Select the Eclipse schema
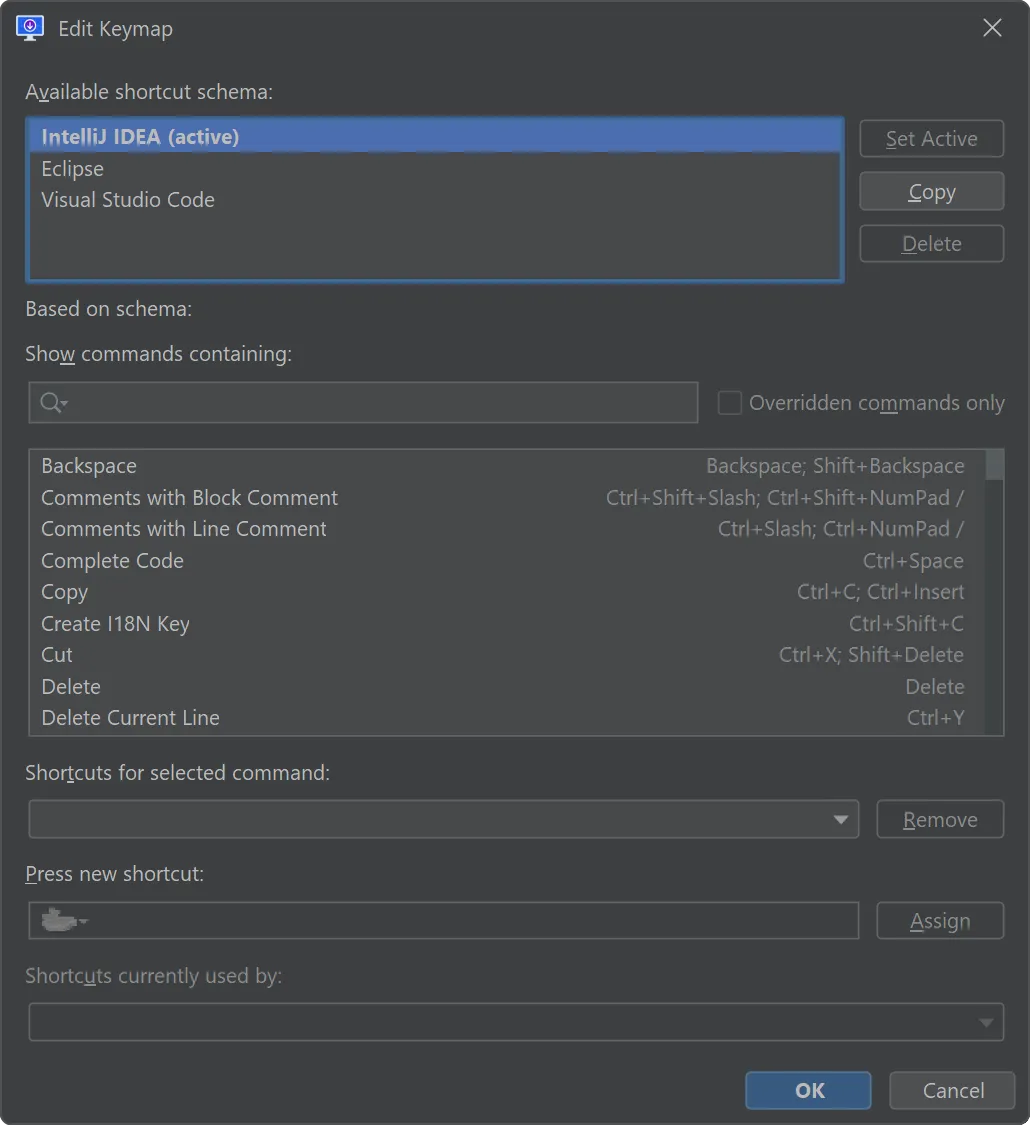Viewport: 1030px width, 1125px height. (x=435, y=169)
